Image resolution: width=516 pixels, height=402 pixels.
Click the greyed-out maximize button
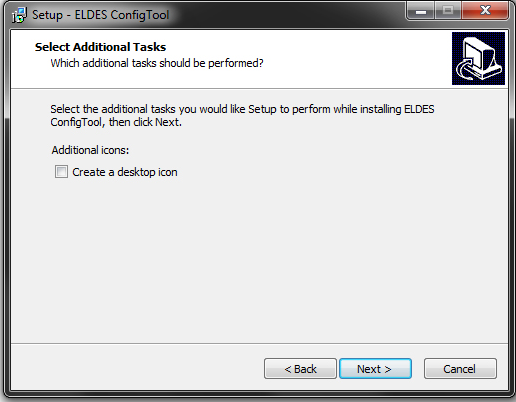[x=448, y=12]
